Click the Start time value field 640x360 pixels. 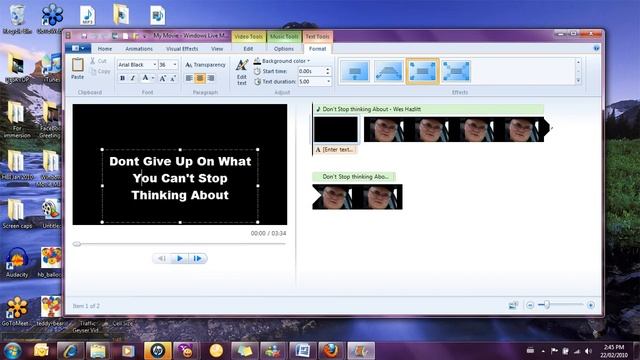[311, 71]
